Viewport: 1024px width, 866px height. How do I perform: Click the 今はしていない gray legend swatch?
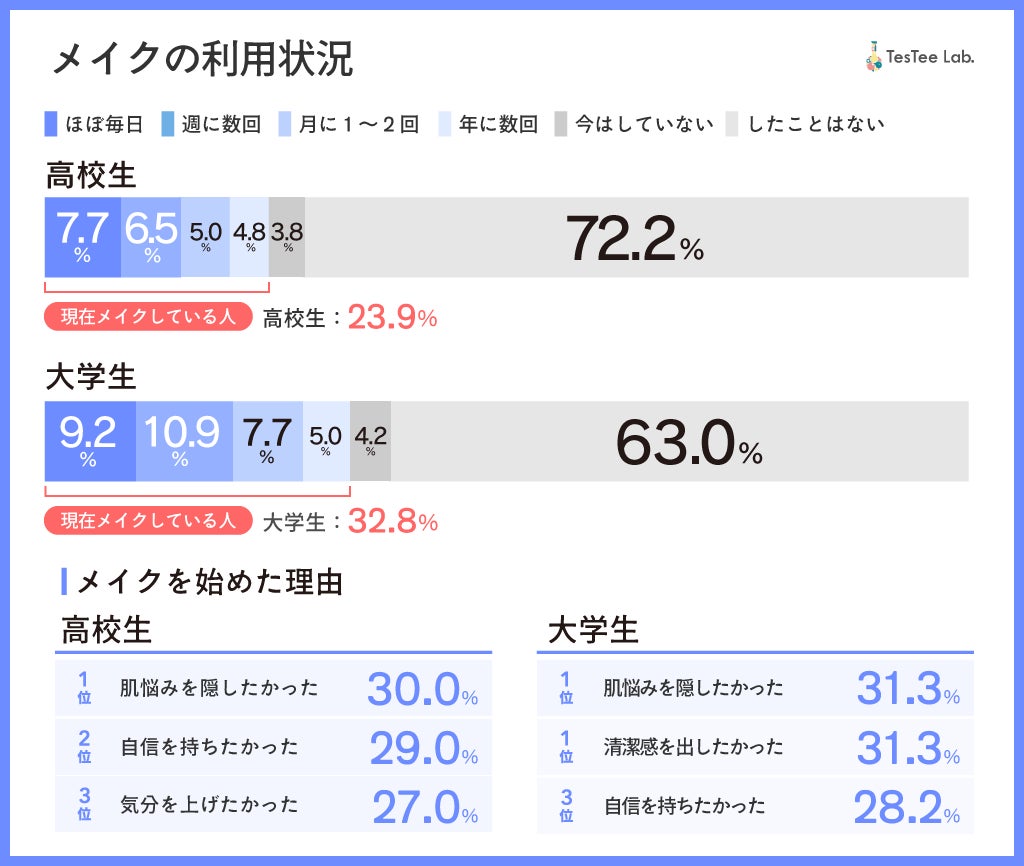[560, 124]
